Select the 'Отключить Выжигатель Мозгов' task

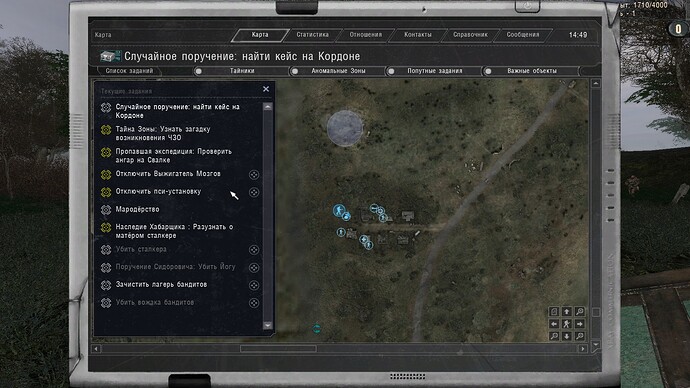168,174
